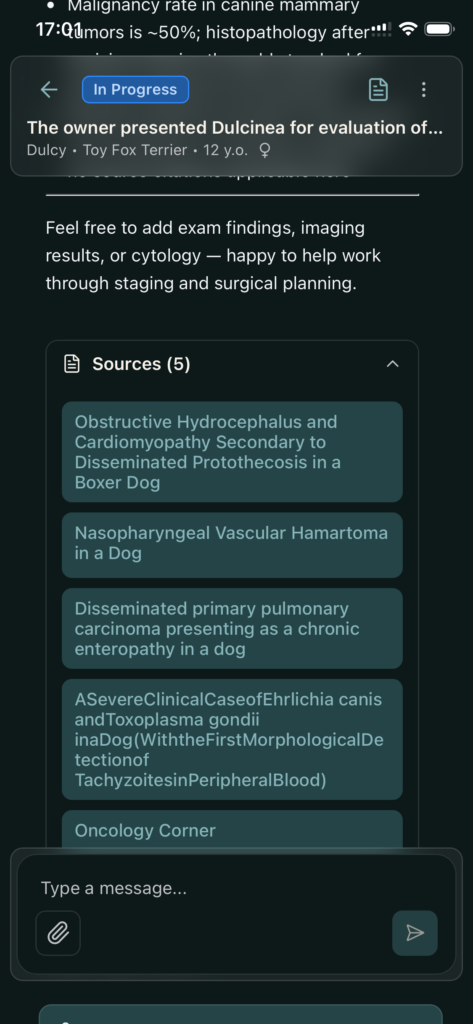Tap the Wi-Fi status icon
Viewport: 473px width, 1024px height.
point(408,29)
